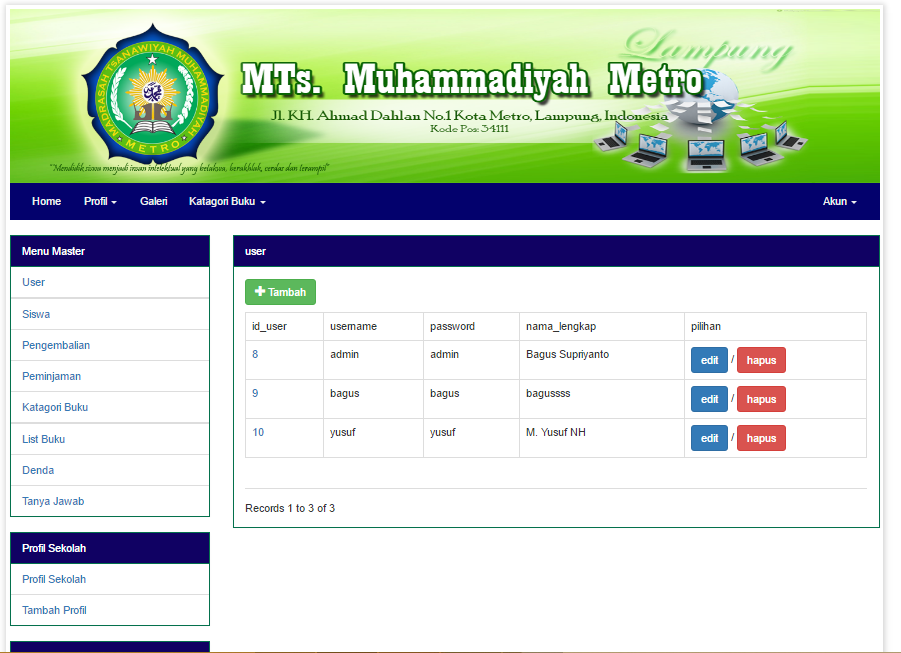Open List Buku in the sidebar

[x=110, y=439]
